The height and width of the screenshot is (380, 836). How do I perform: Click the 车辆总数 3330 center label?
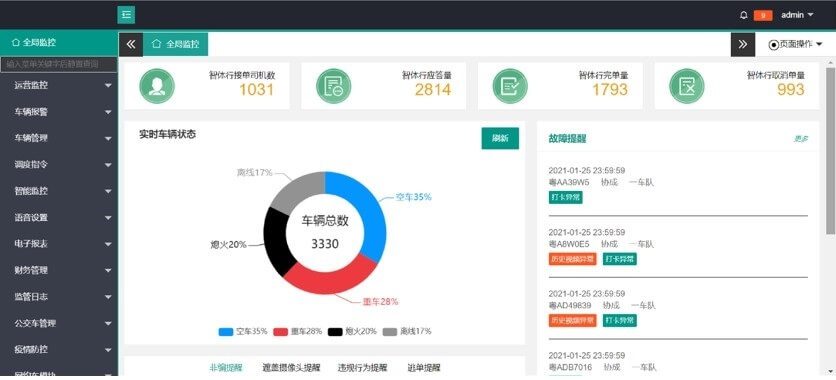[325, 232]
